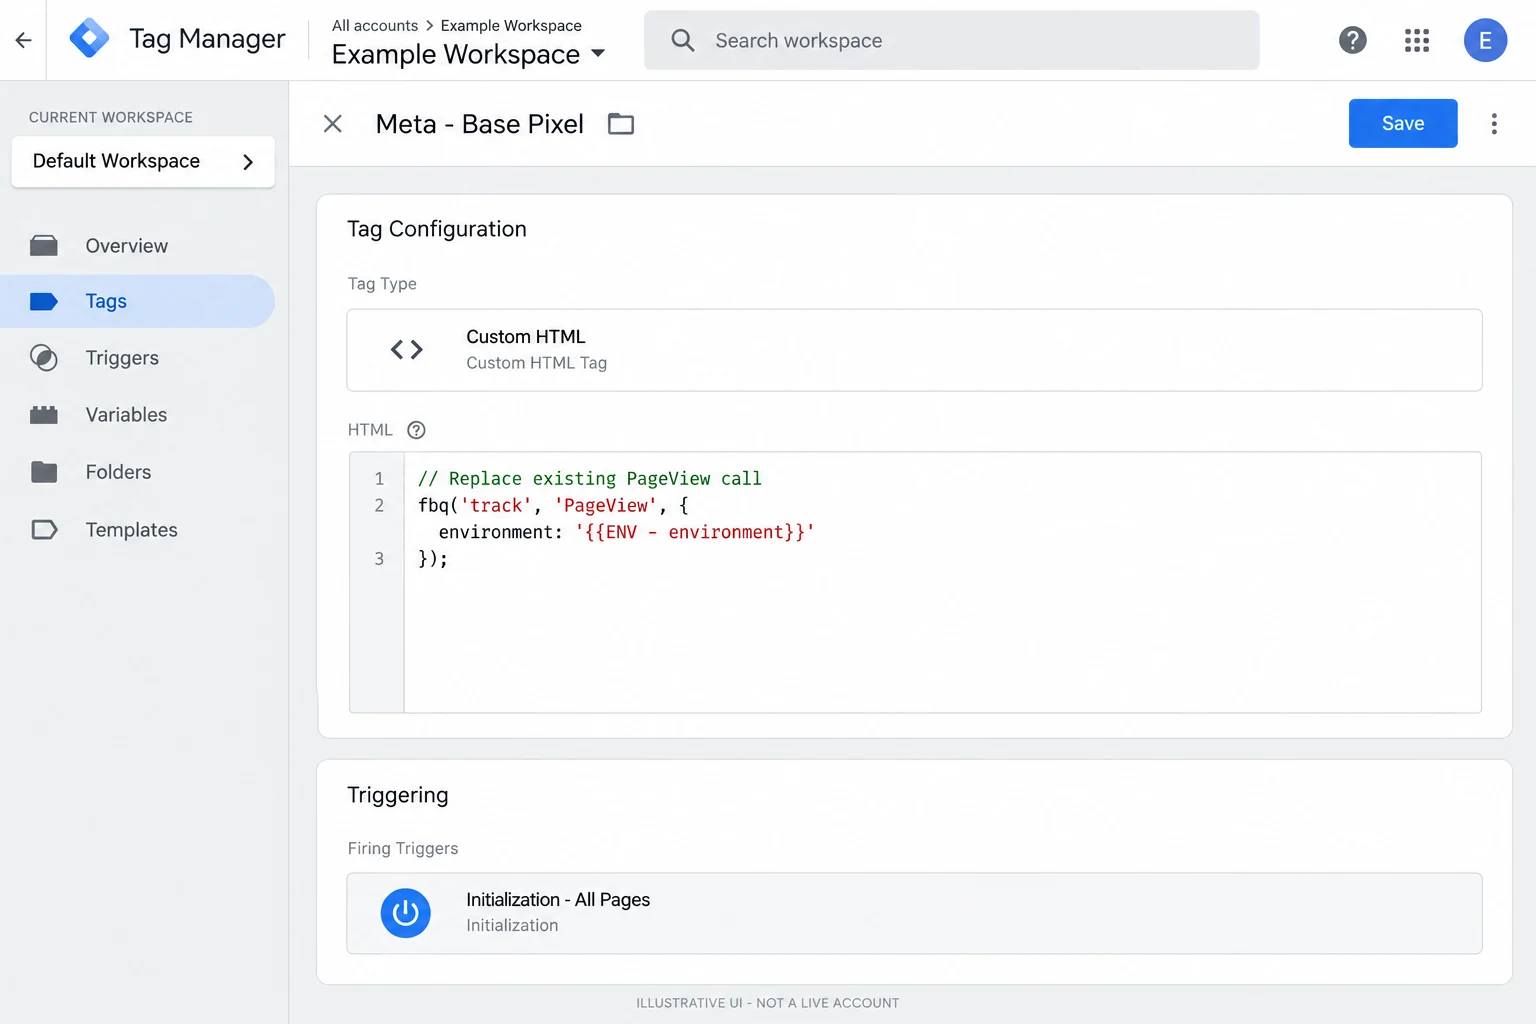1536x1024 pixels.
Task: Click the Variables icon in the sidebar
Action: 44,415
